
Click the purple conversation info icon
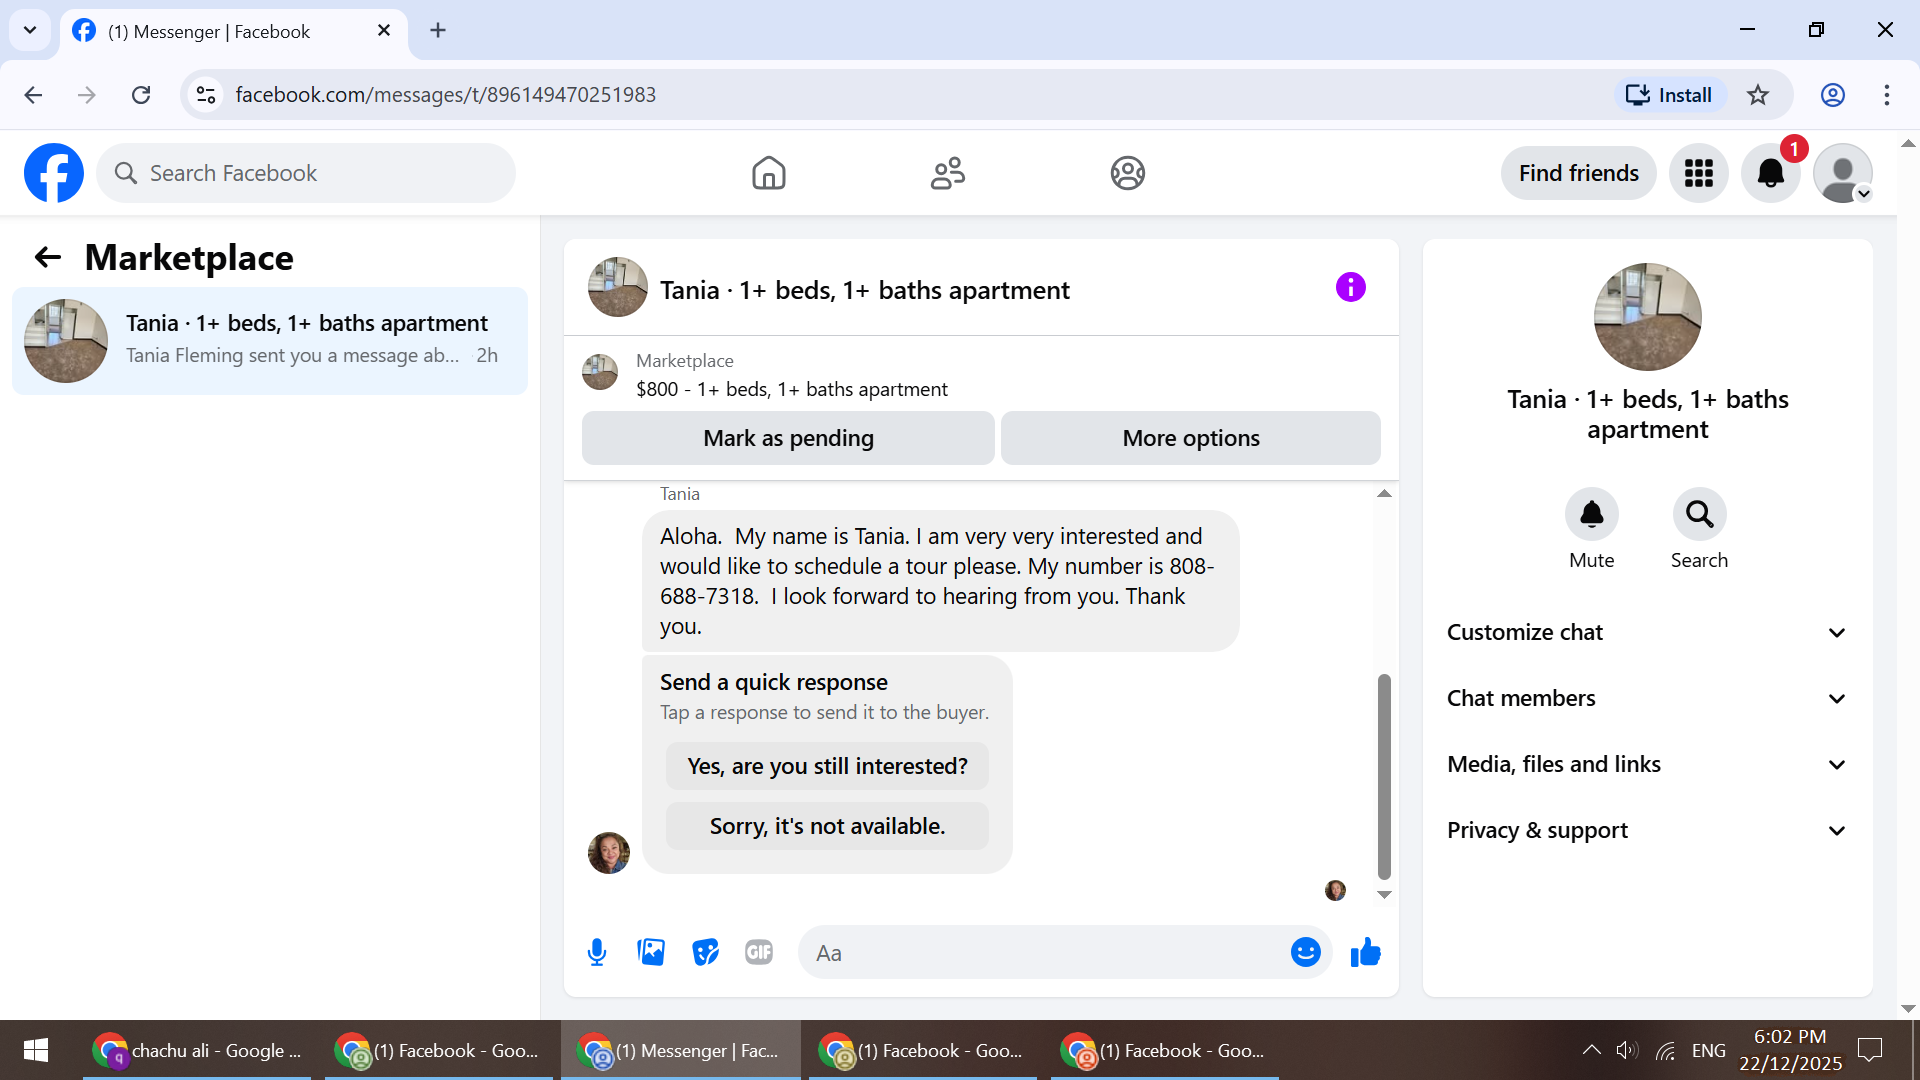1350,288
